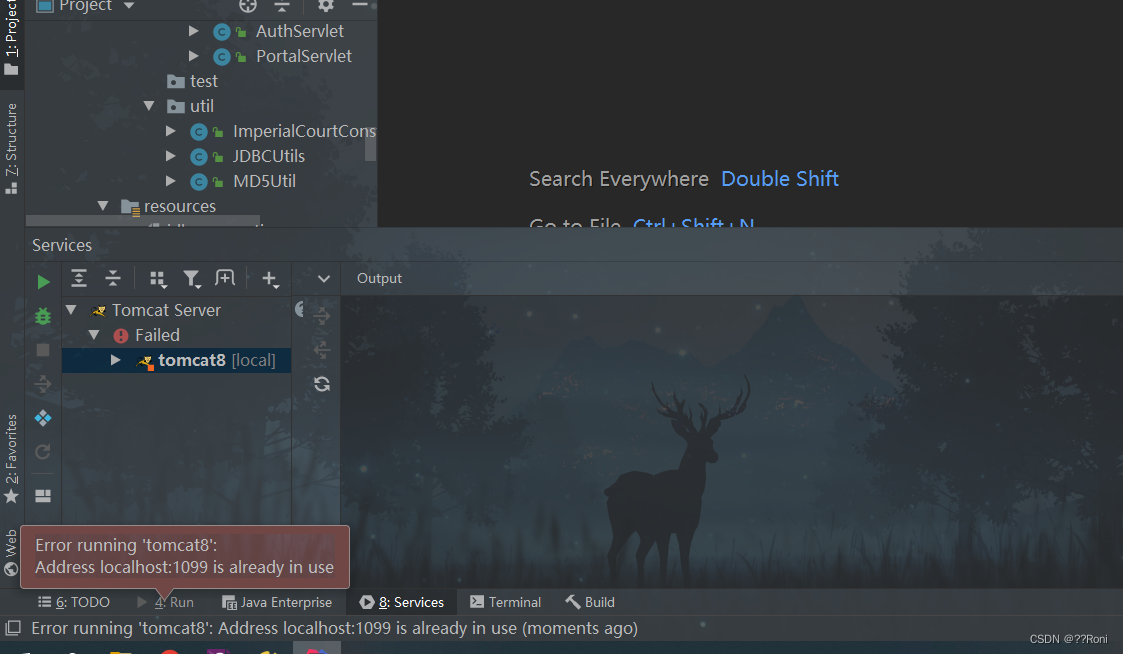The height and width of the screenshot is (654, 1123).
Task: Expand the AuthServlet class node
Action: pyautogui.click(x=193, y=31)
